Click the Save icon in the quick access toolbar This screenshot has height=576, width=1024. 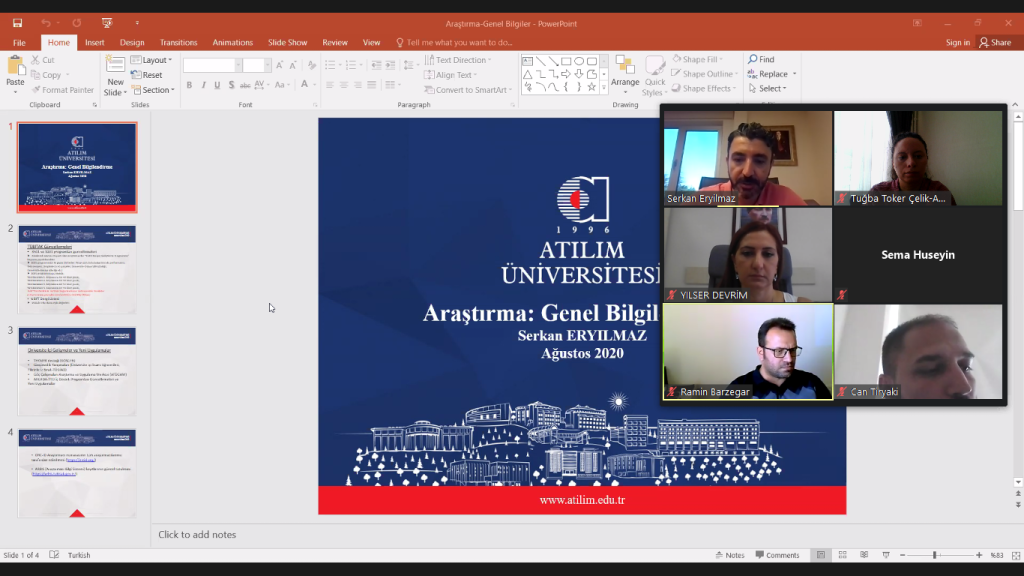click(17, 23)
